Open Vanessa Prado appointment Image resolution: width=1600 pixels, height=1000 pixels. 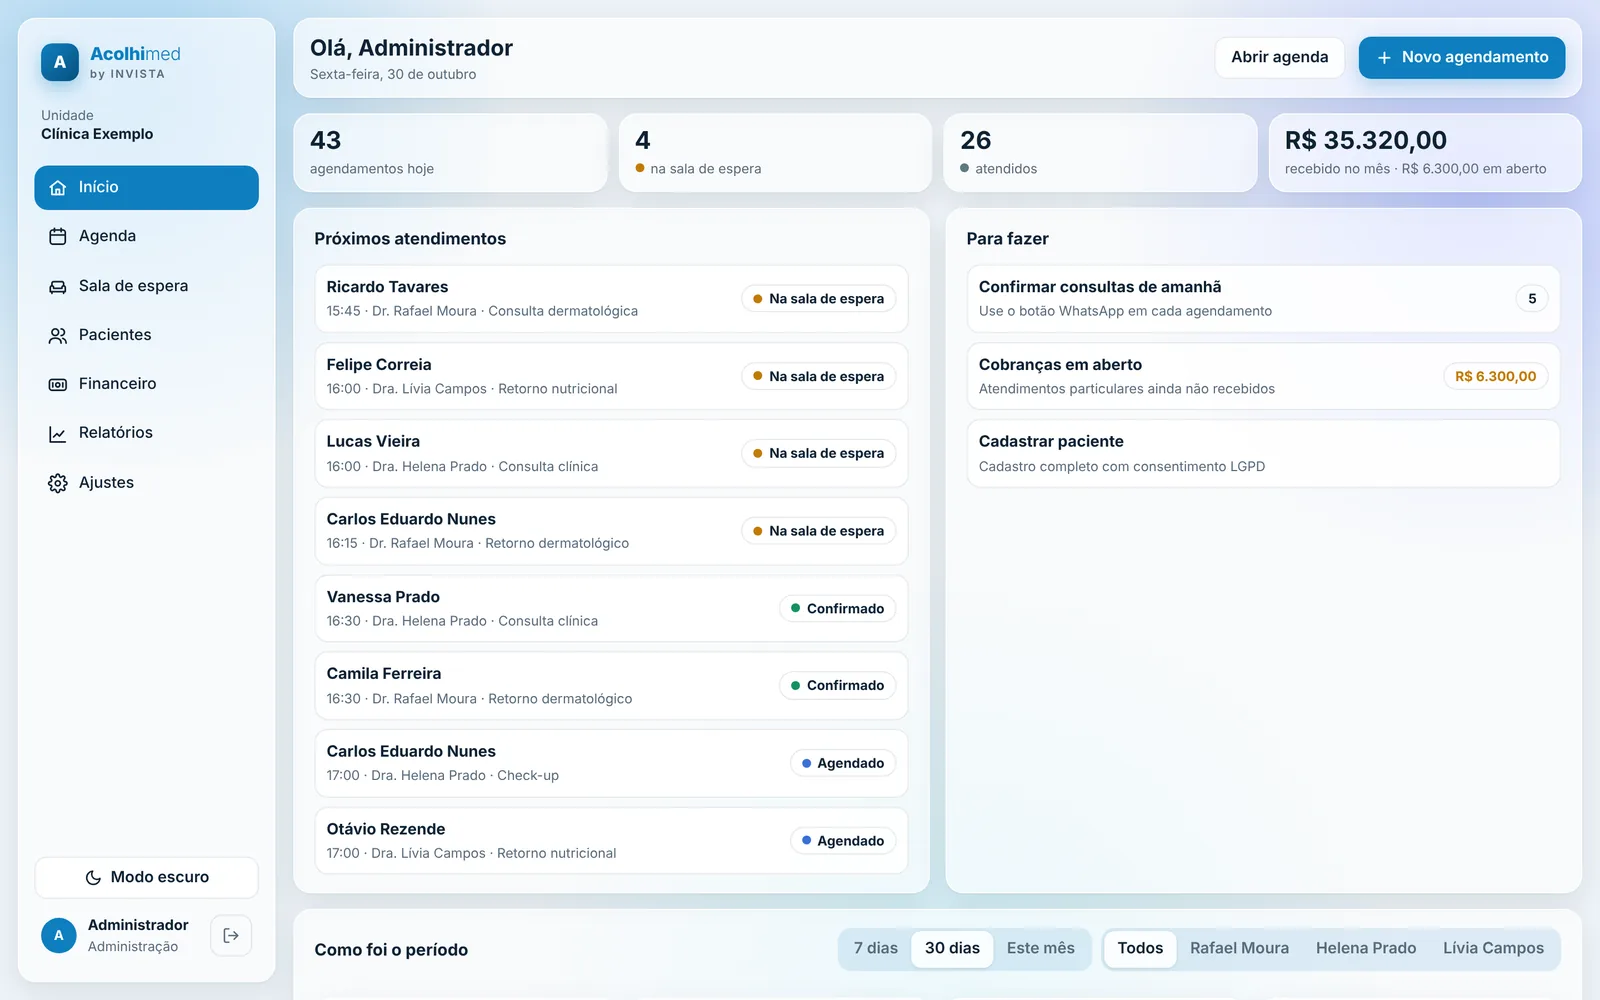click(611, 609)
